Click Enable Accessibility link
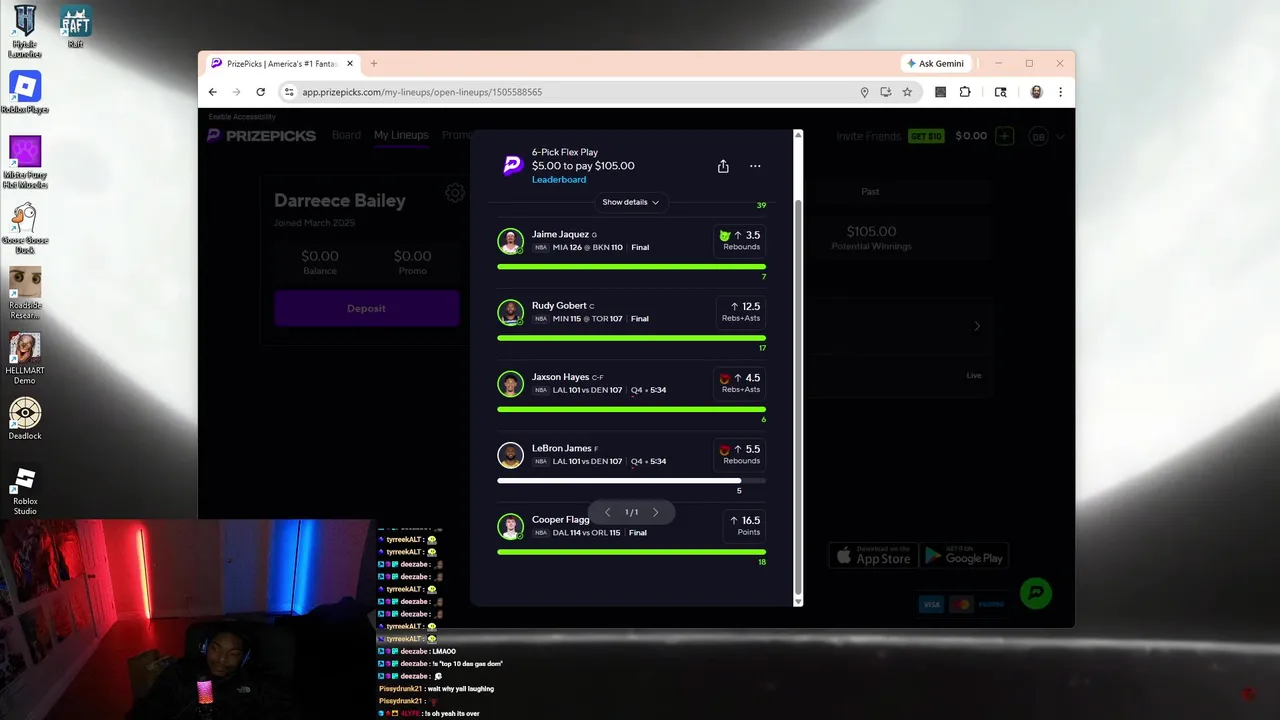Viewport: 1280px width, 720px height. pyautogui.click(x=241, y=117)
